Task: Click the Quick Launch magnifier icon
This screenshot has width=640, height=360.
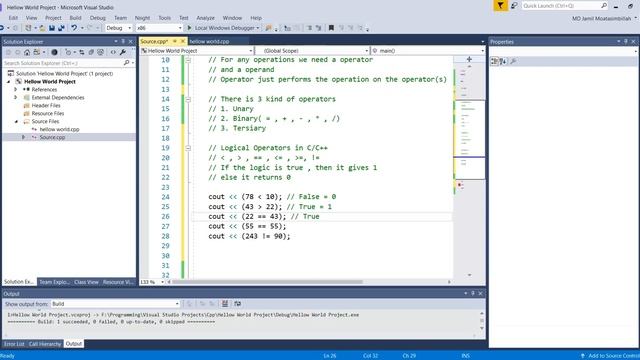Action: tap(604, 6)
